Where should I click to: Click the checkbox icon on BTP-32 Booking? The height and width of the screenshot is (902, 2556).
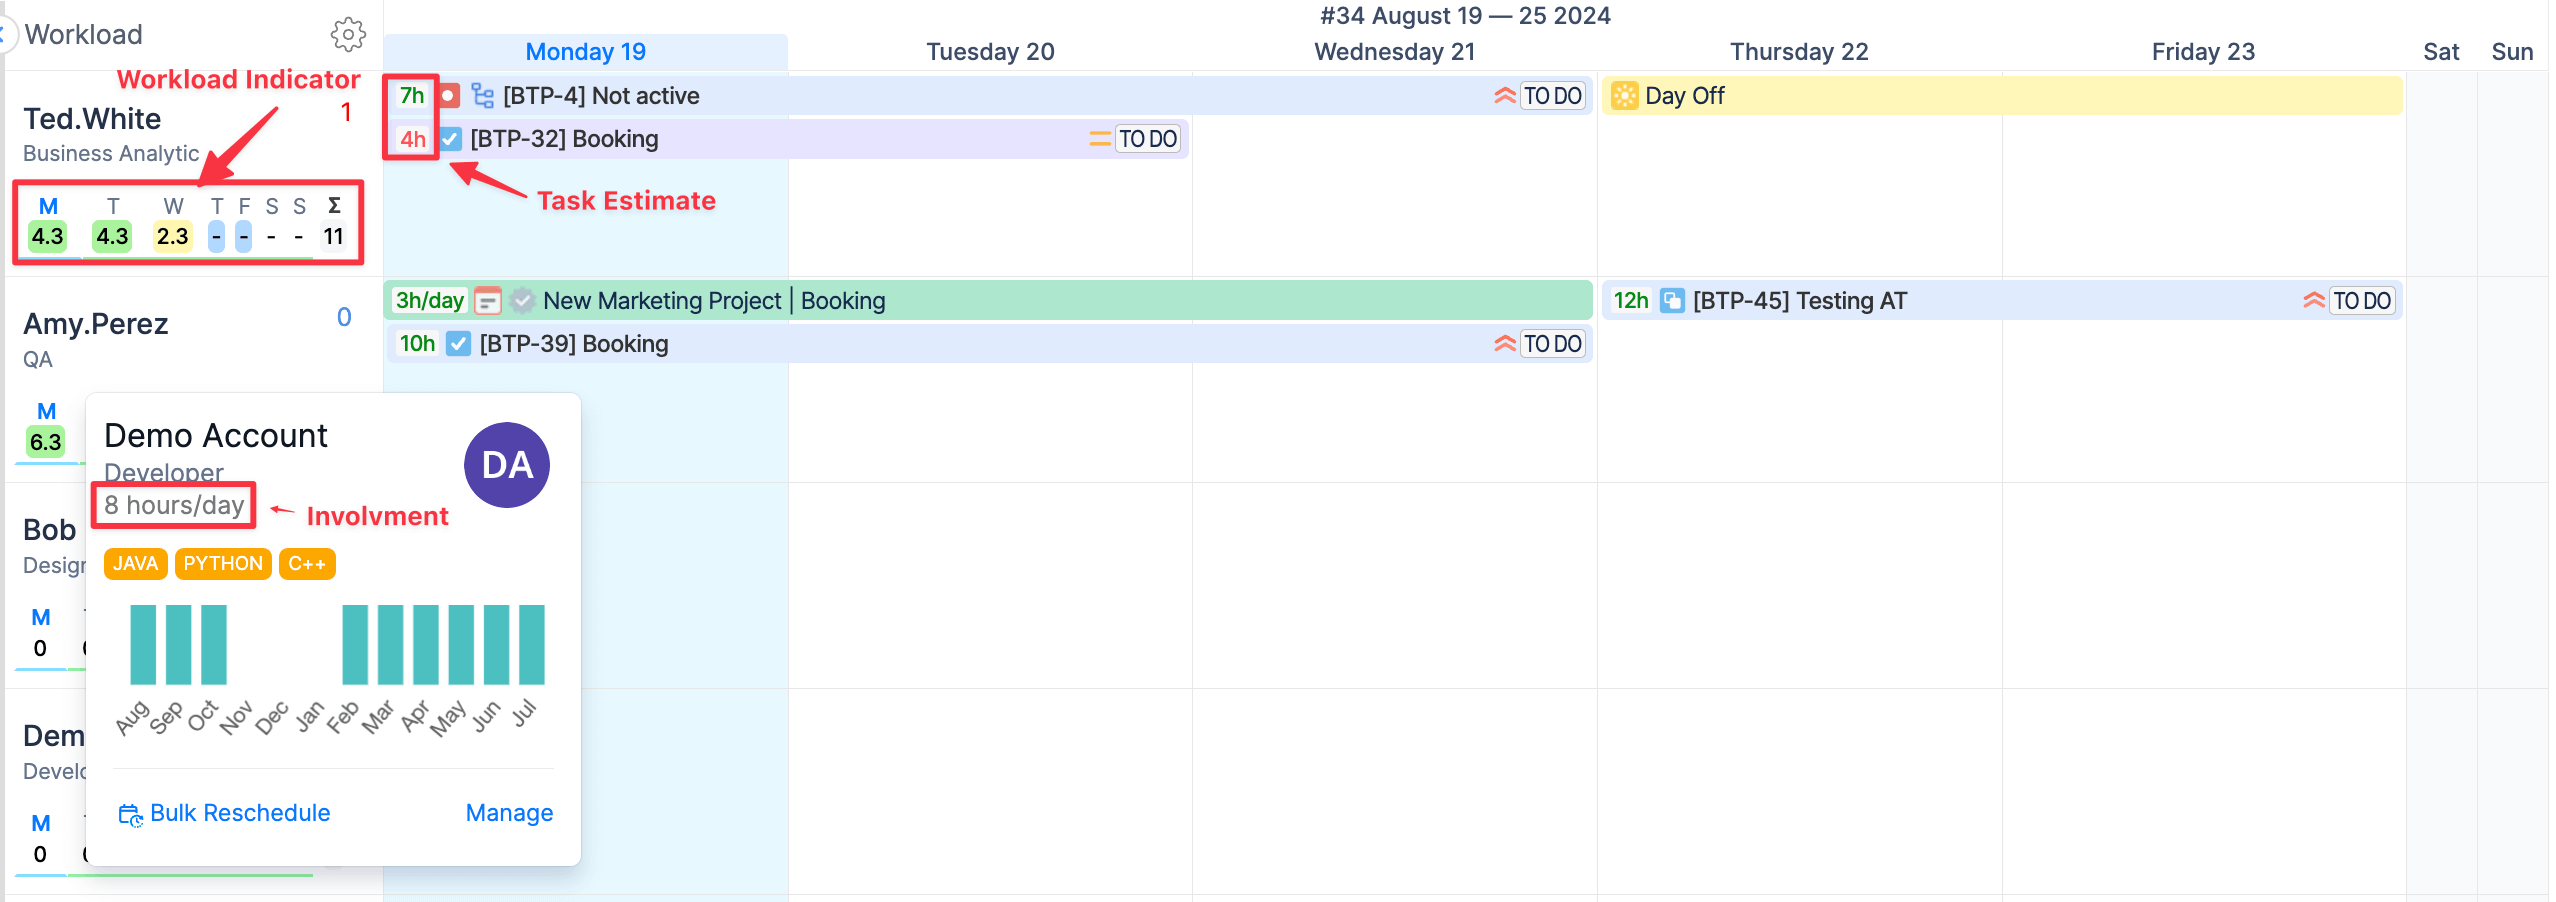pyautogui.click(x=451, y=139)
